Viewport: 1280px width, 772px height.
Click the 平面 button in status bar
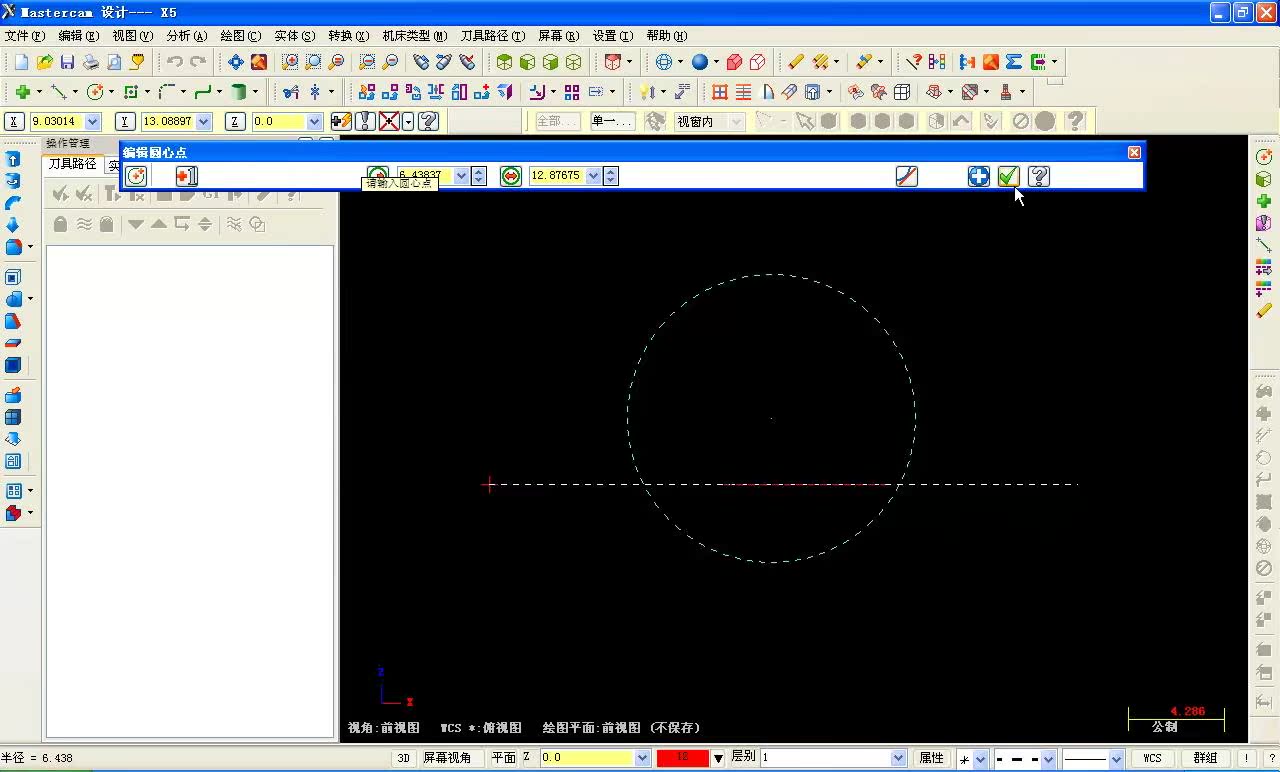pos(504,758)
